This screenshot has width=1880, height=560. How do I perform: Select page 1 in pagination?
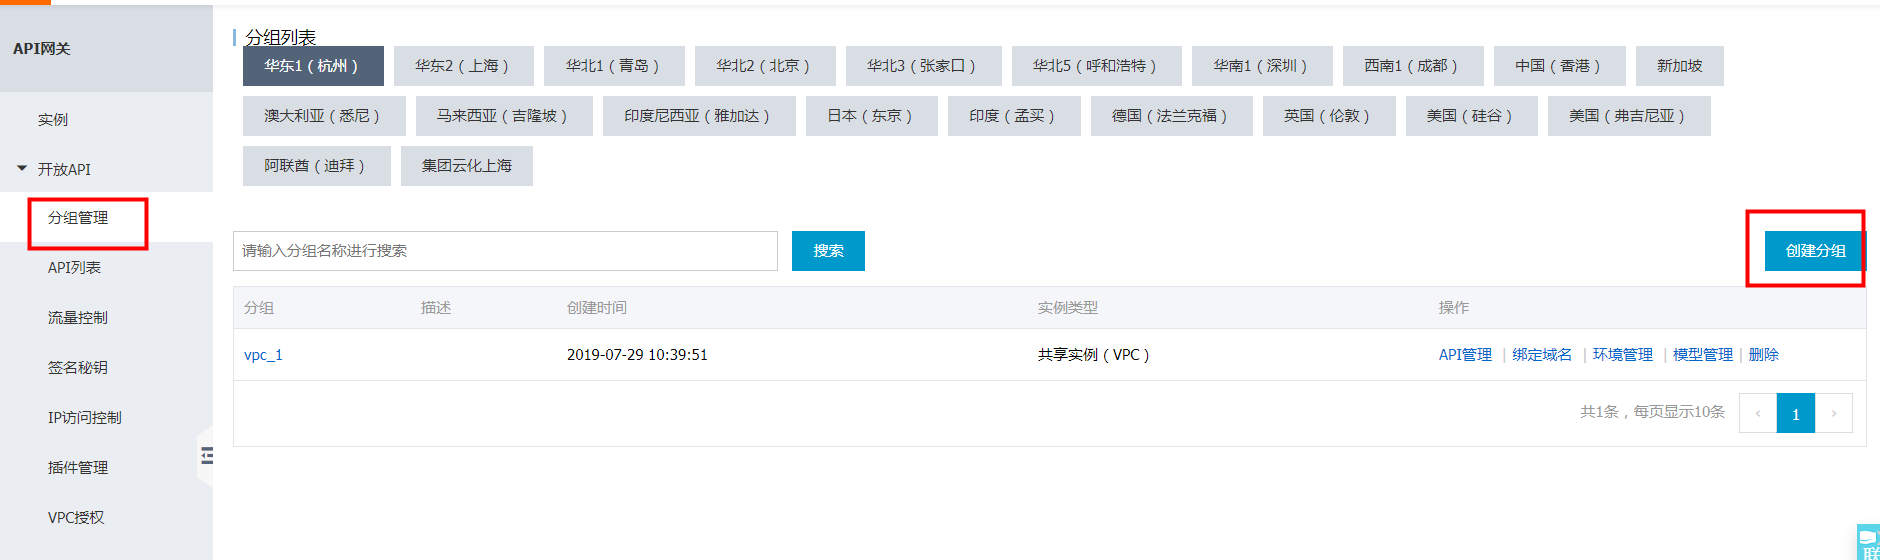tap(1796, 413)
